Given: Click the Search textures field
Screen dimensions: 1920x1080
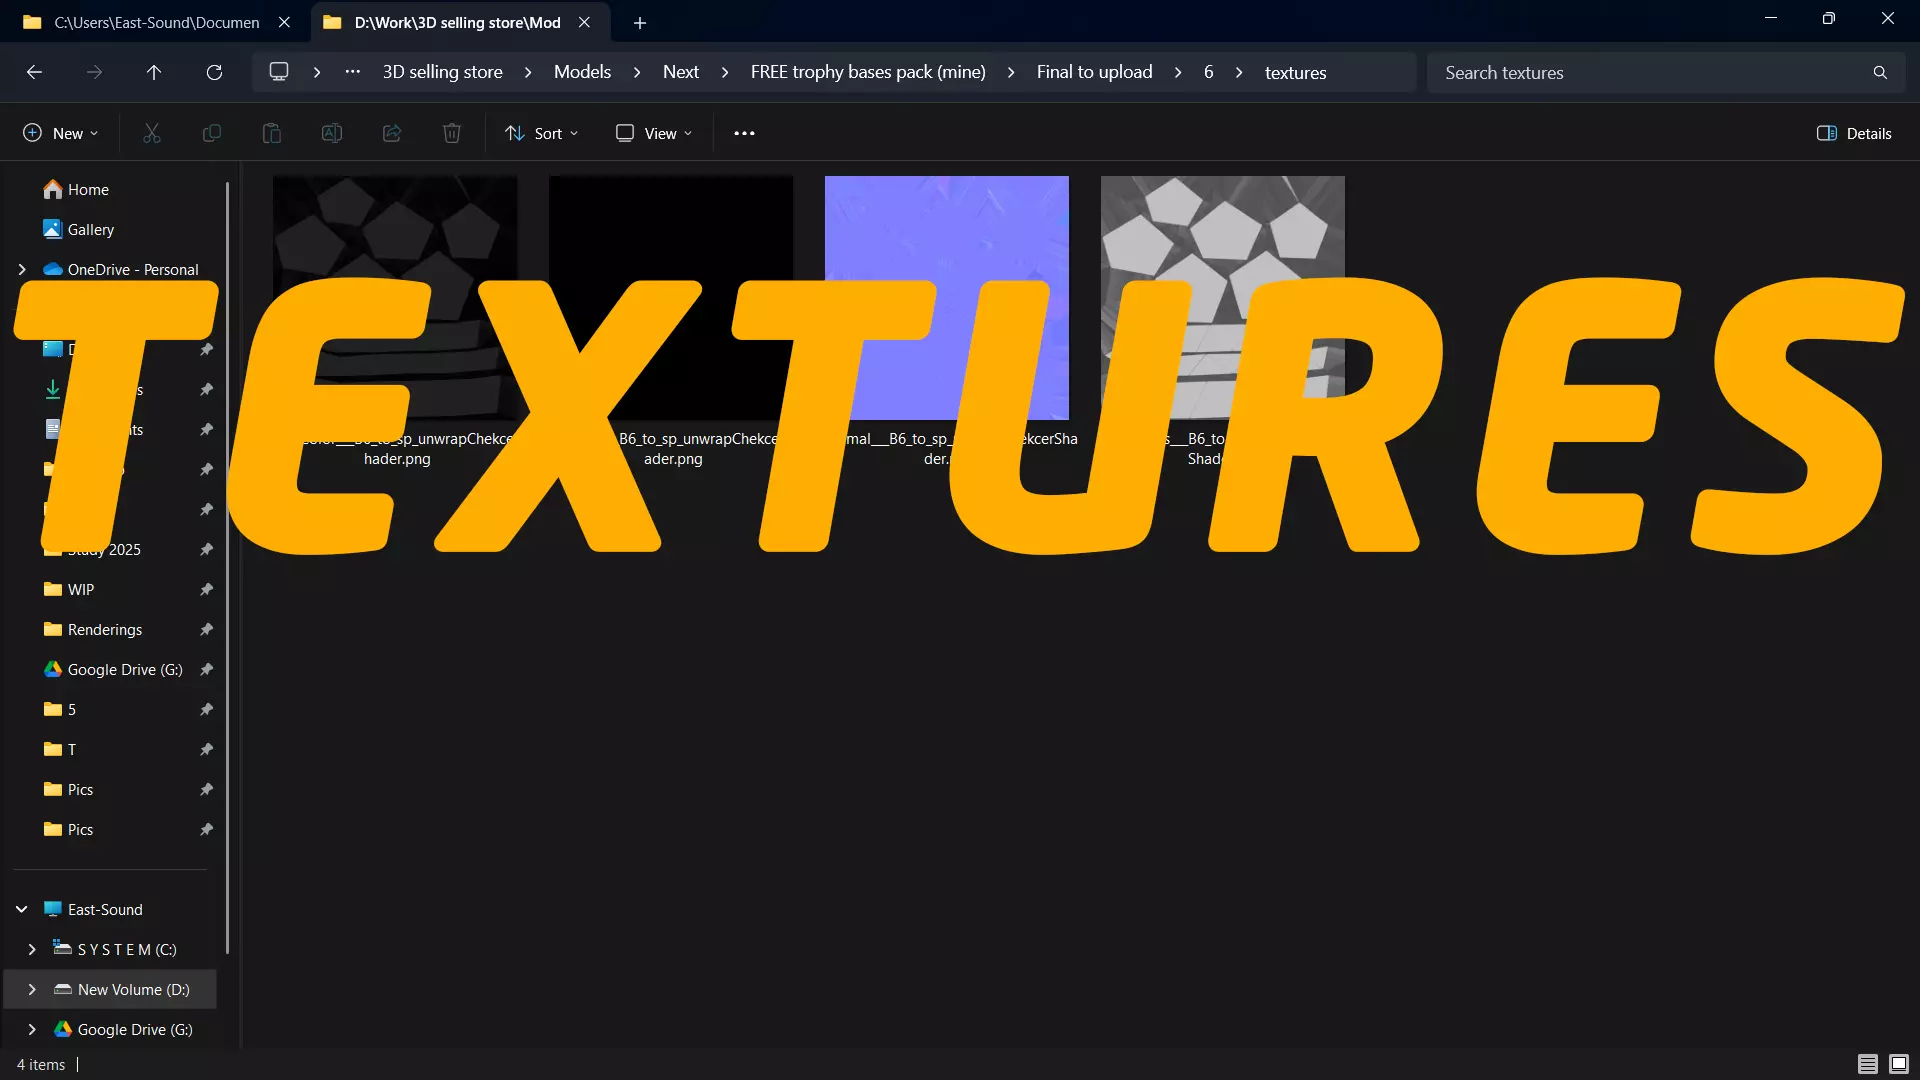Looking at the screenshot, I should [x=1650, y=72].
